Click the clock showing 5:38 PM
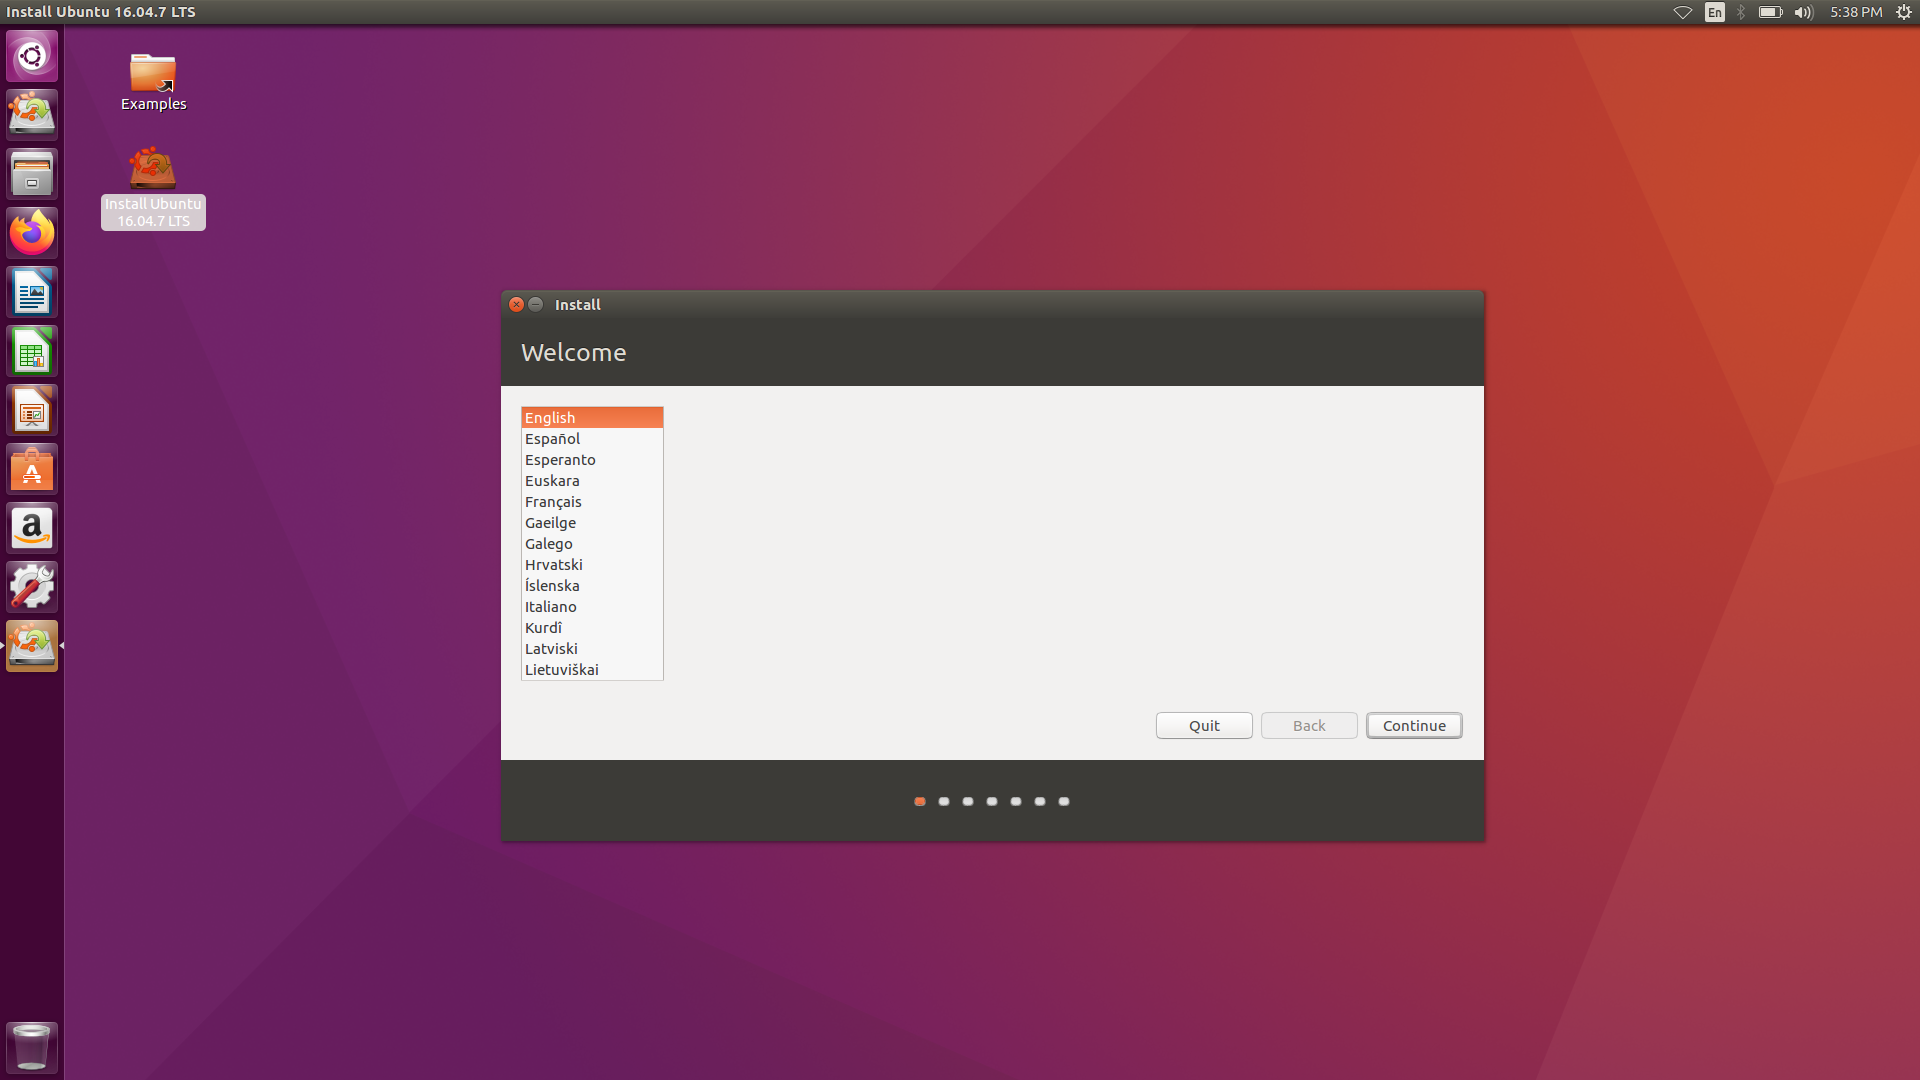The image size is (1920, 1080). 1855,12
